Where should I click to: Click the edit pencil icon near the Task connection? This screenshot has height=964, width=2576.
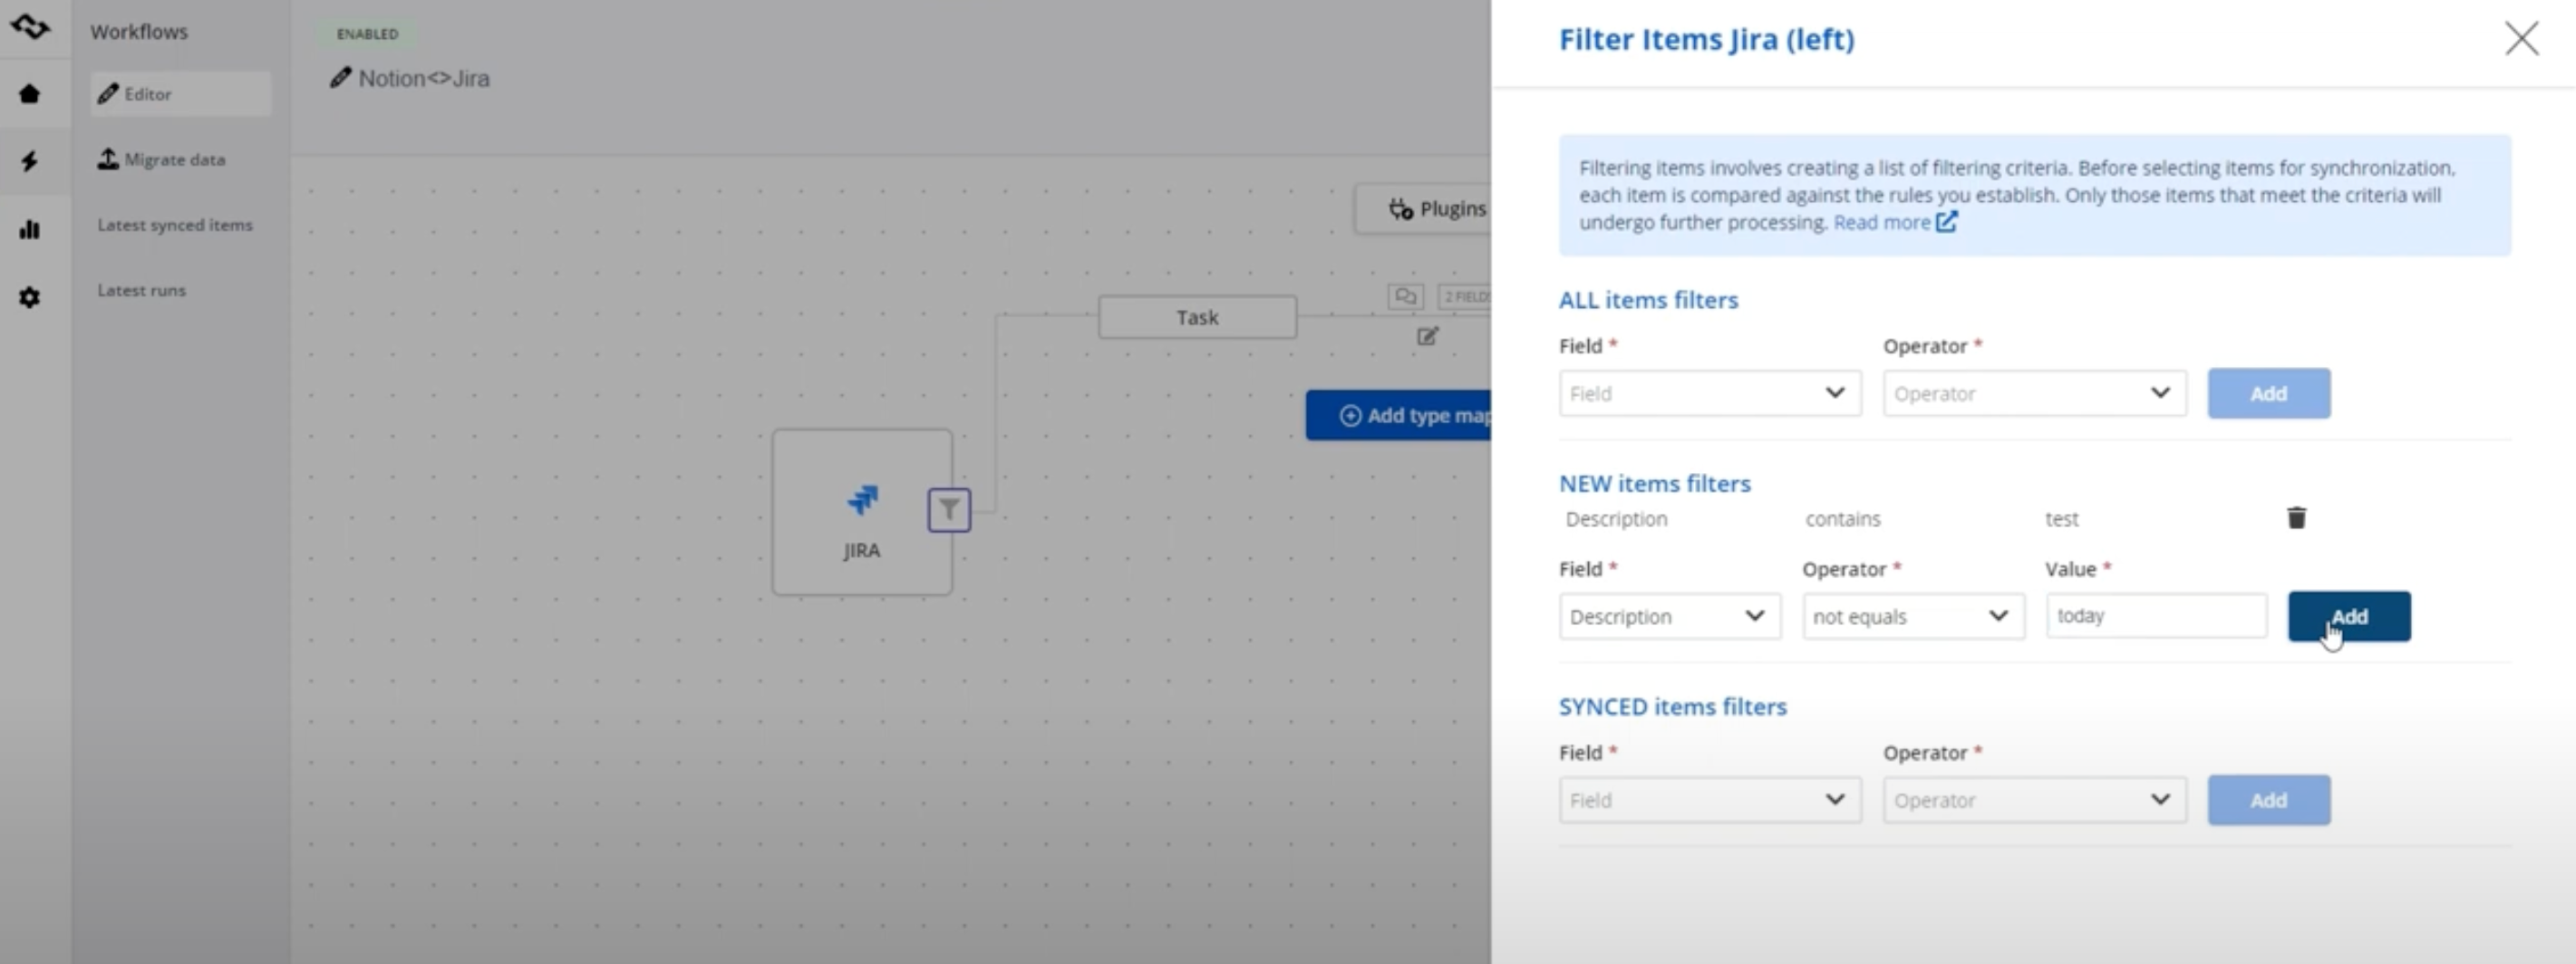click(x=1427, y=337)
